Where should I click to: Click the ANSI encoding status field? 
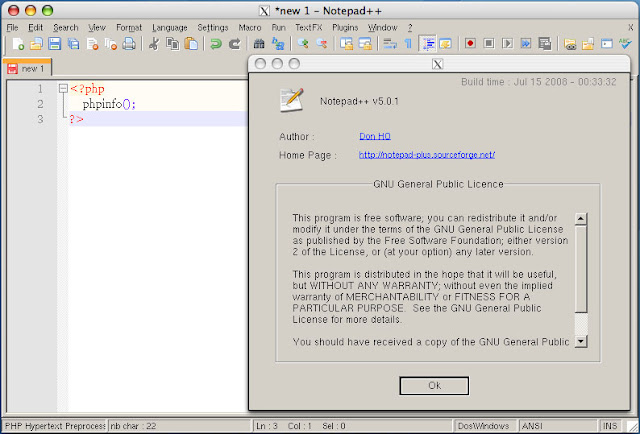click(558, 426)
